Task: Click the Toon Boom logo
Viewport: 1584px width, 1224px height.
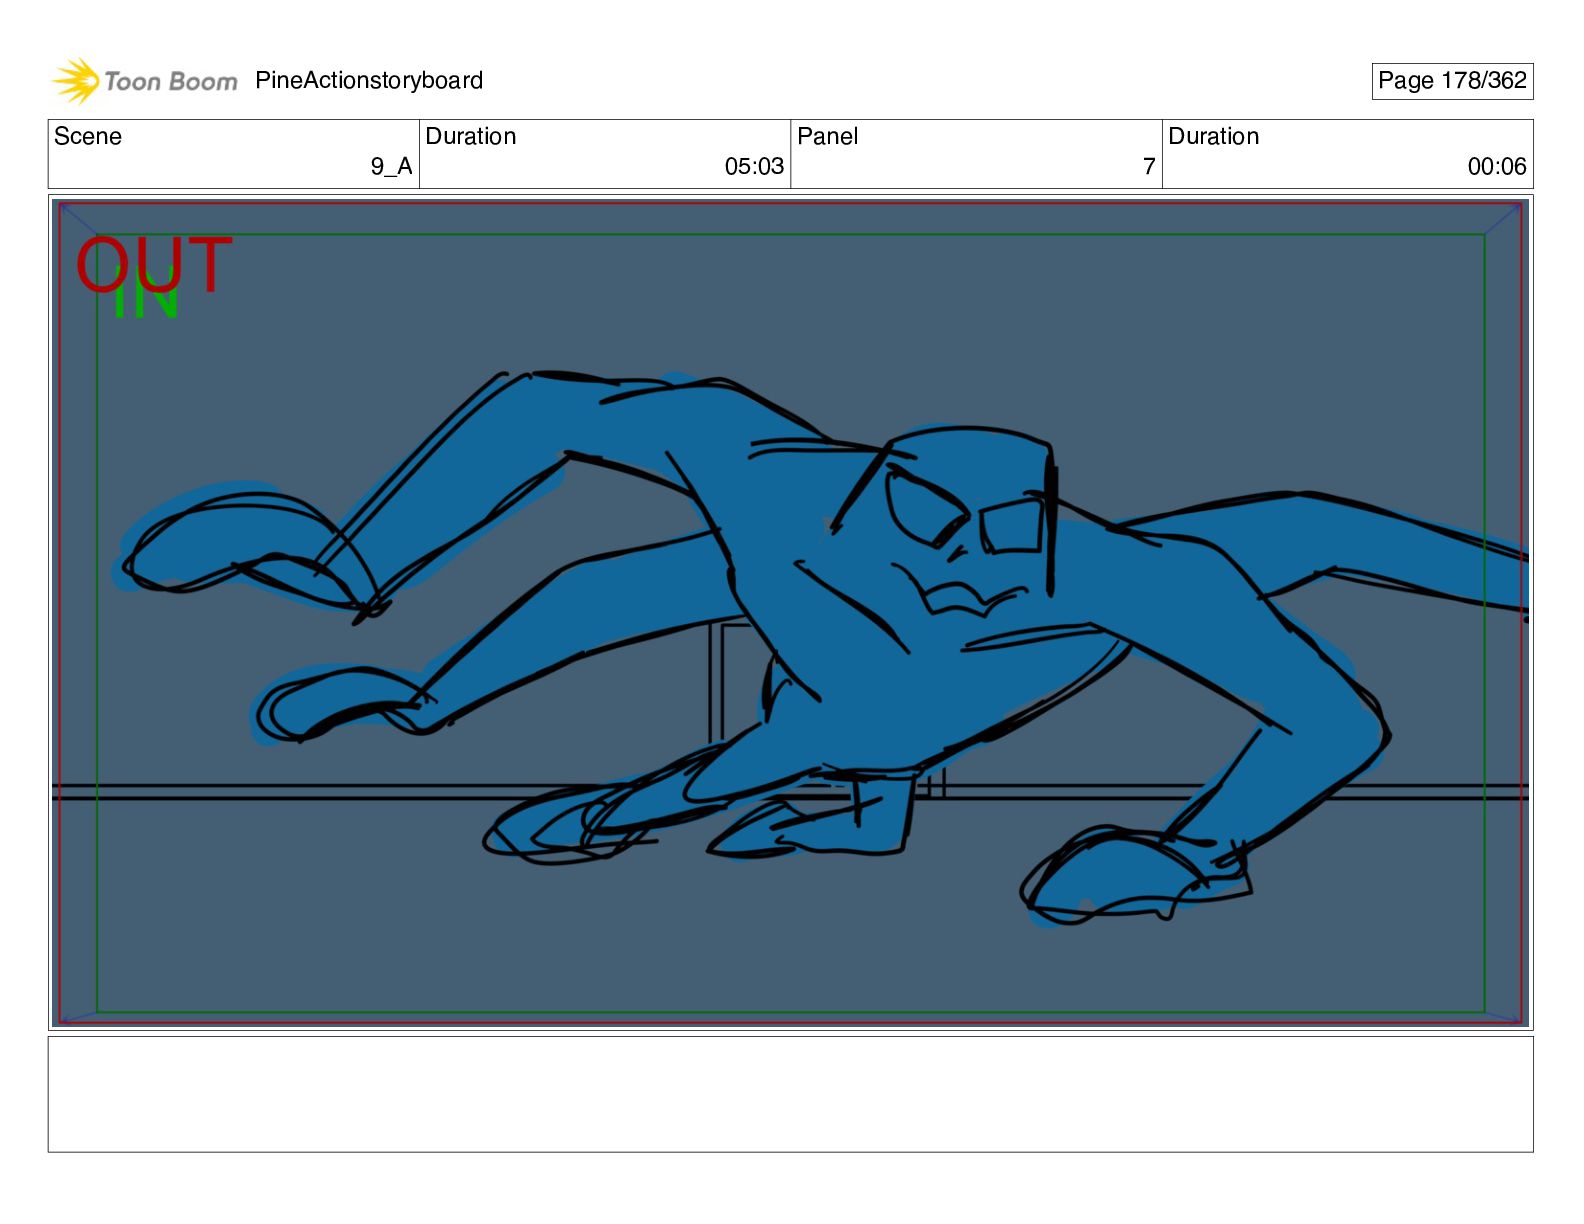Action: (x=145, y=81)
